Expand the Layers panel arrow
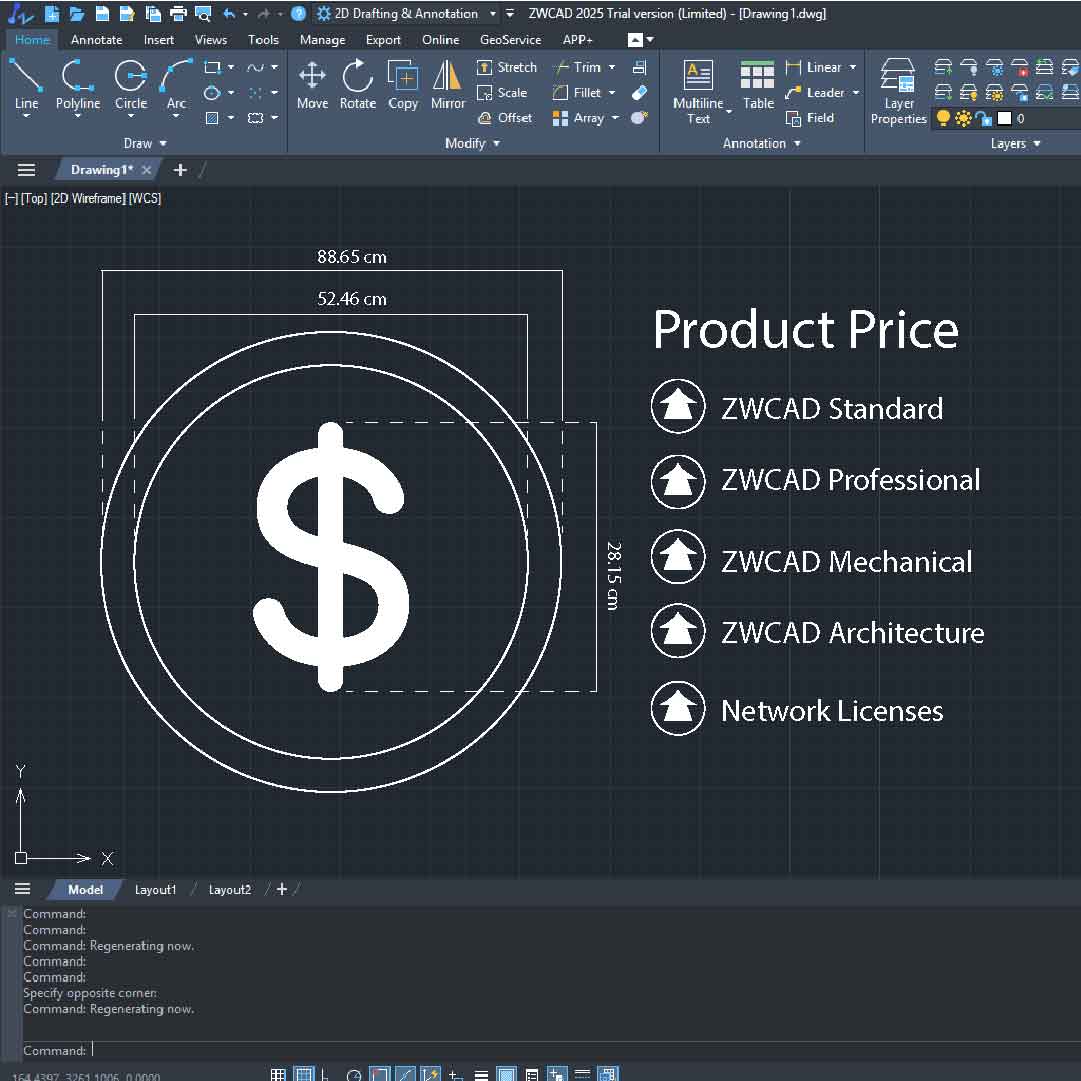 [1037, 143]
